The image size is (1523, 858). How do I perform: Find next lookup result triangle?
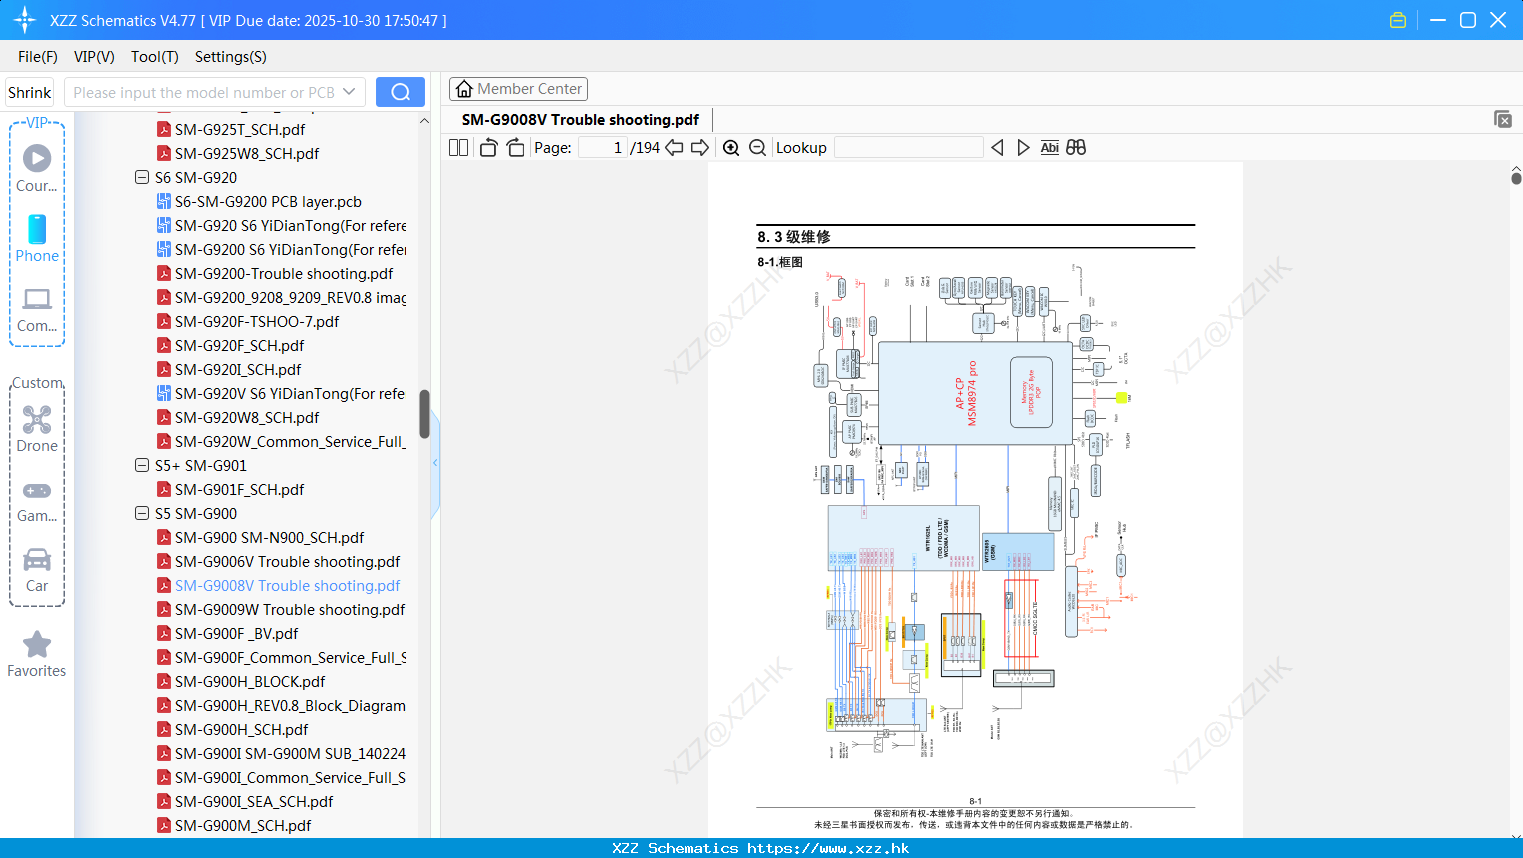coord(1023,148)
